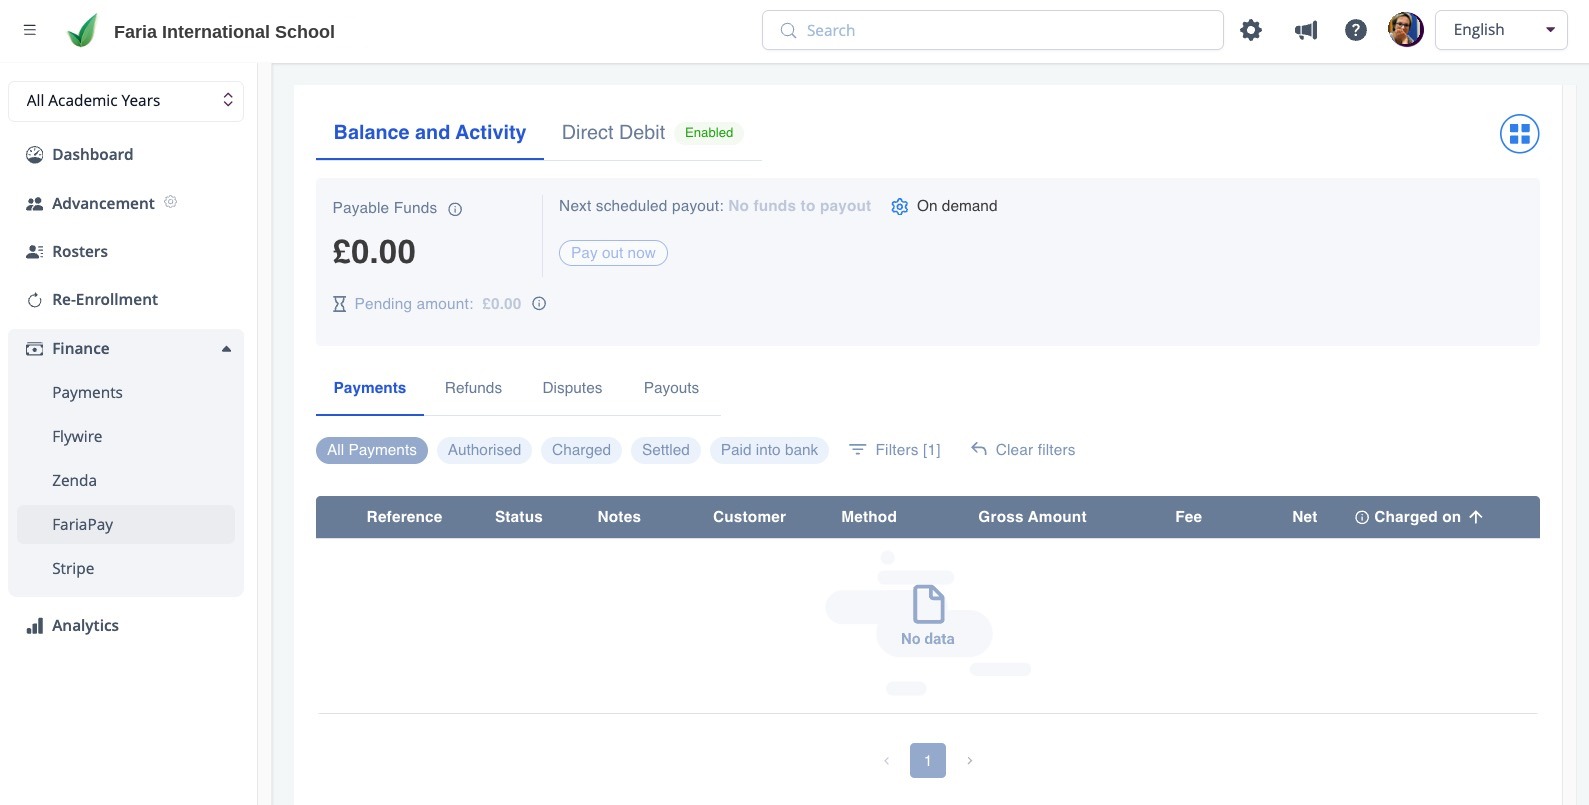
Task: Open the hamburger menu icon
Action: point(30,30)
